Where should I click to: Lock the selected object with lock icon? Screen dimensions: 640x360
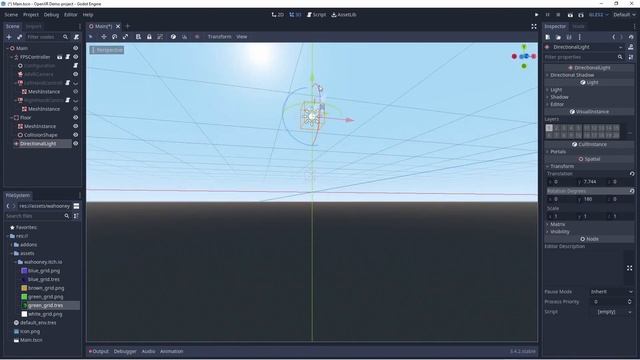[149, 37]
